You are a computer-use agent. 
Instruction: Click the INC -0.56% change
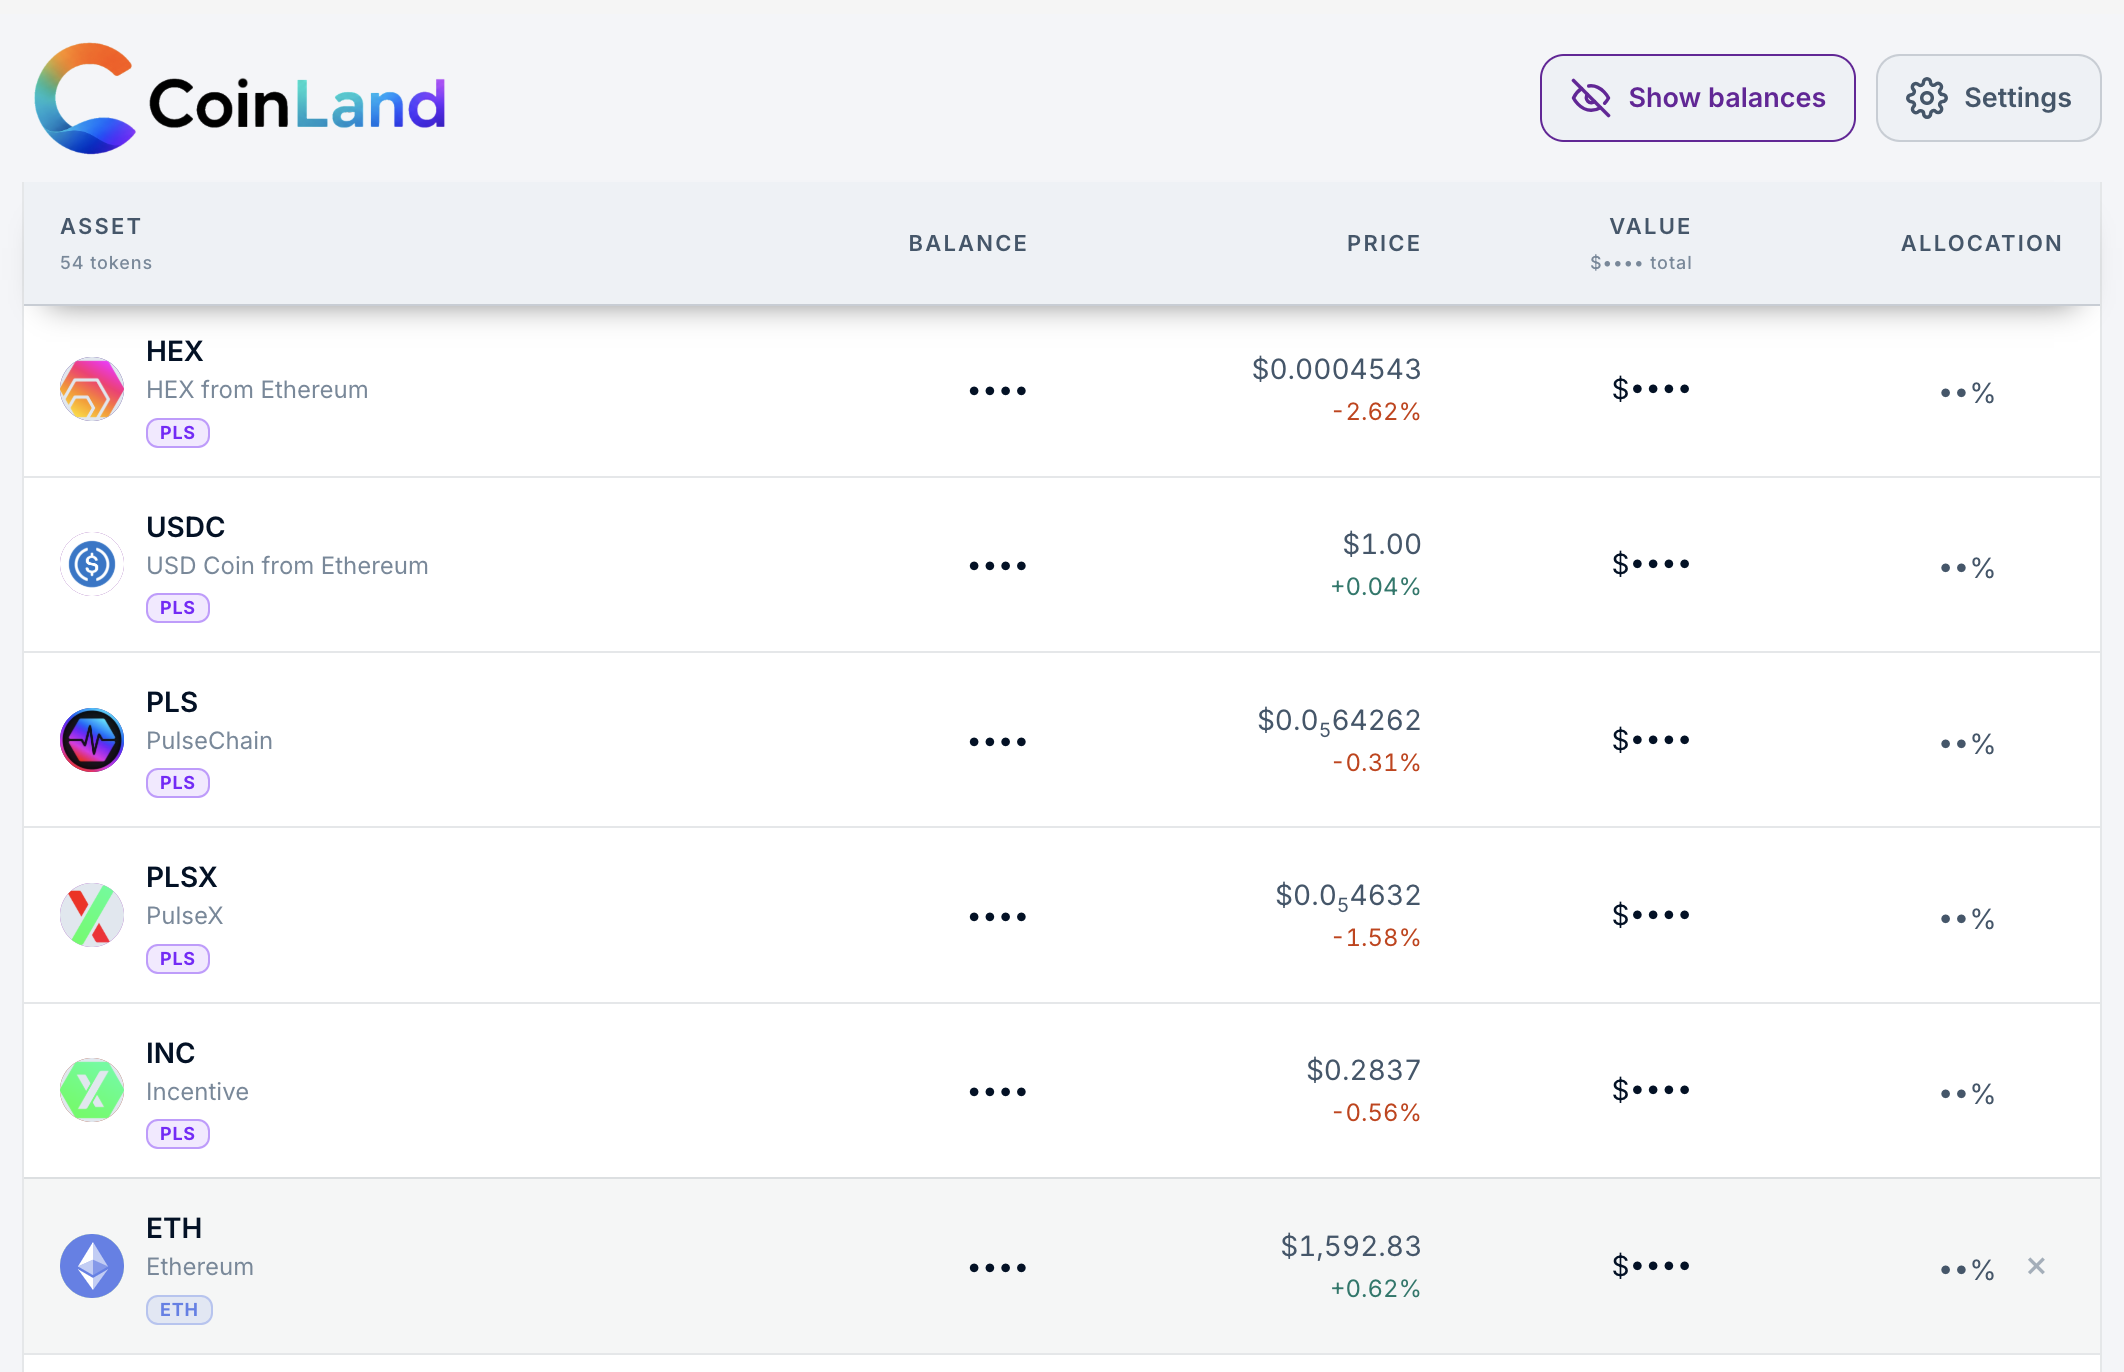(1376, 1113)
